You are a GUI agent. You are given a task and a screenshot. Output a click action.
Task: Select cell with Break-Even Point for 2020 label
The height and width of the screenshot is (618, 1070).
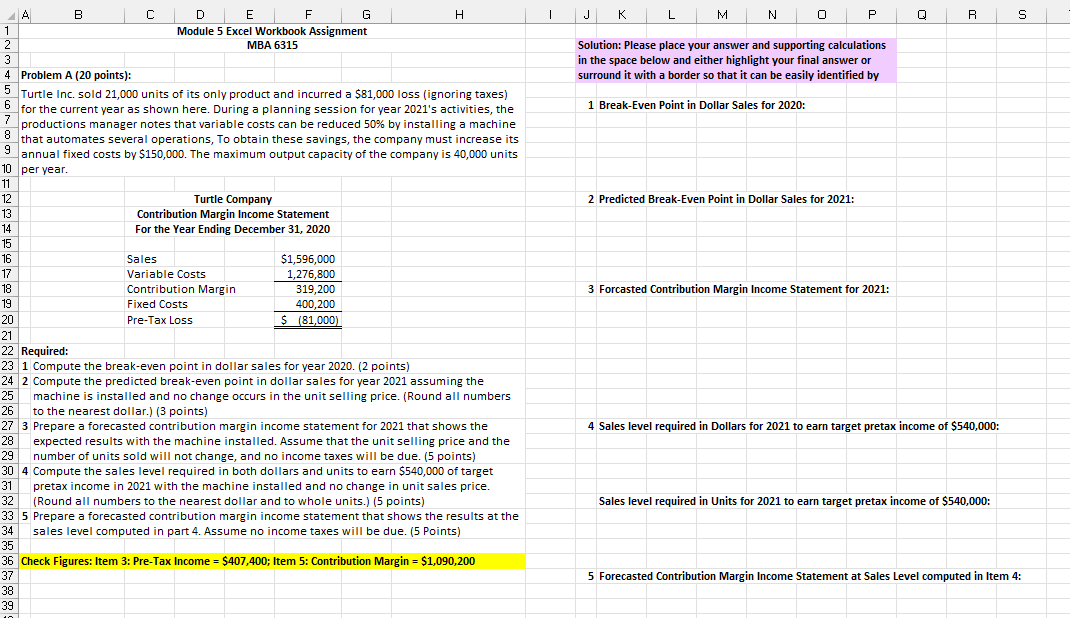click(680, 105)
